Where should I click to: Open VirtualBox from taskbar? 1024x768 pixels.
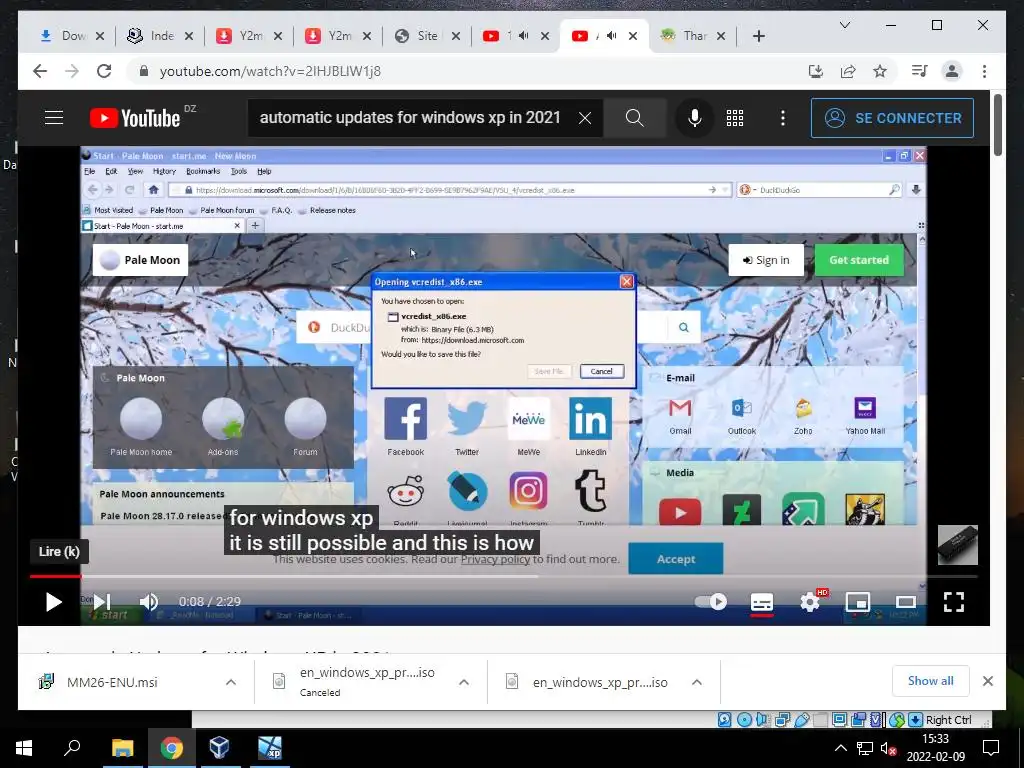click(219, 748)
